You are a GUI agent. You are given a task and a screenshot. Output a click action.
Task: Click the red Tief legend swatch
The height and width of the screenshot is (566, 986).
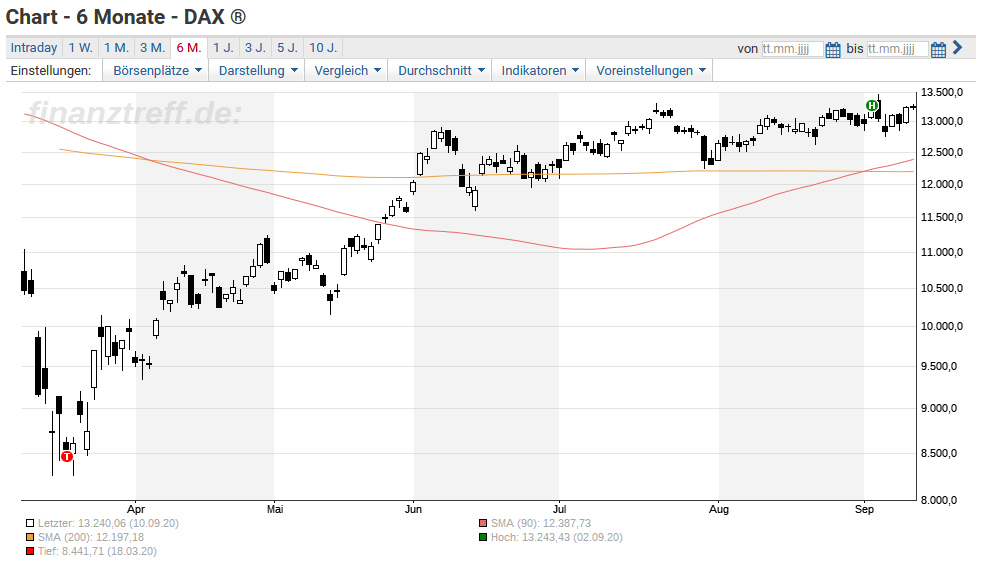[30, 552]
